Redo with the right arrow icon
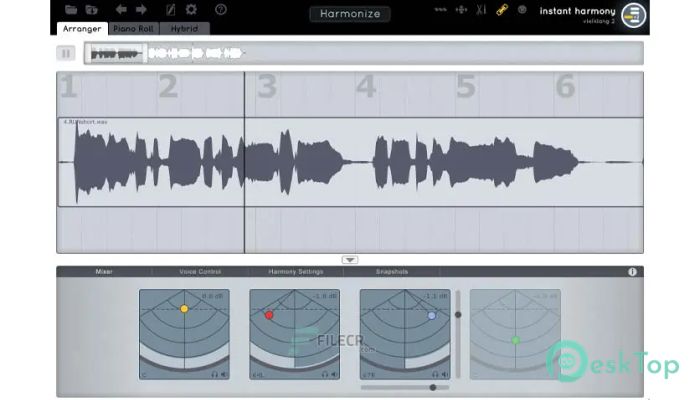The width and height of the screenshot is (700, 400). pos(141,9)
